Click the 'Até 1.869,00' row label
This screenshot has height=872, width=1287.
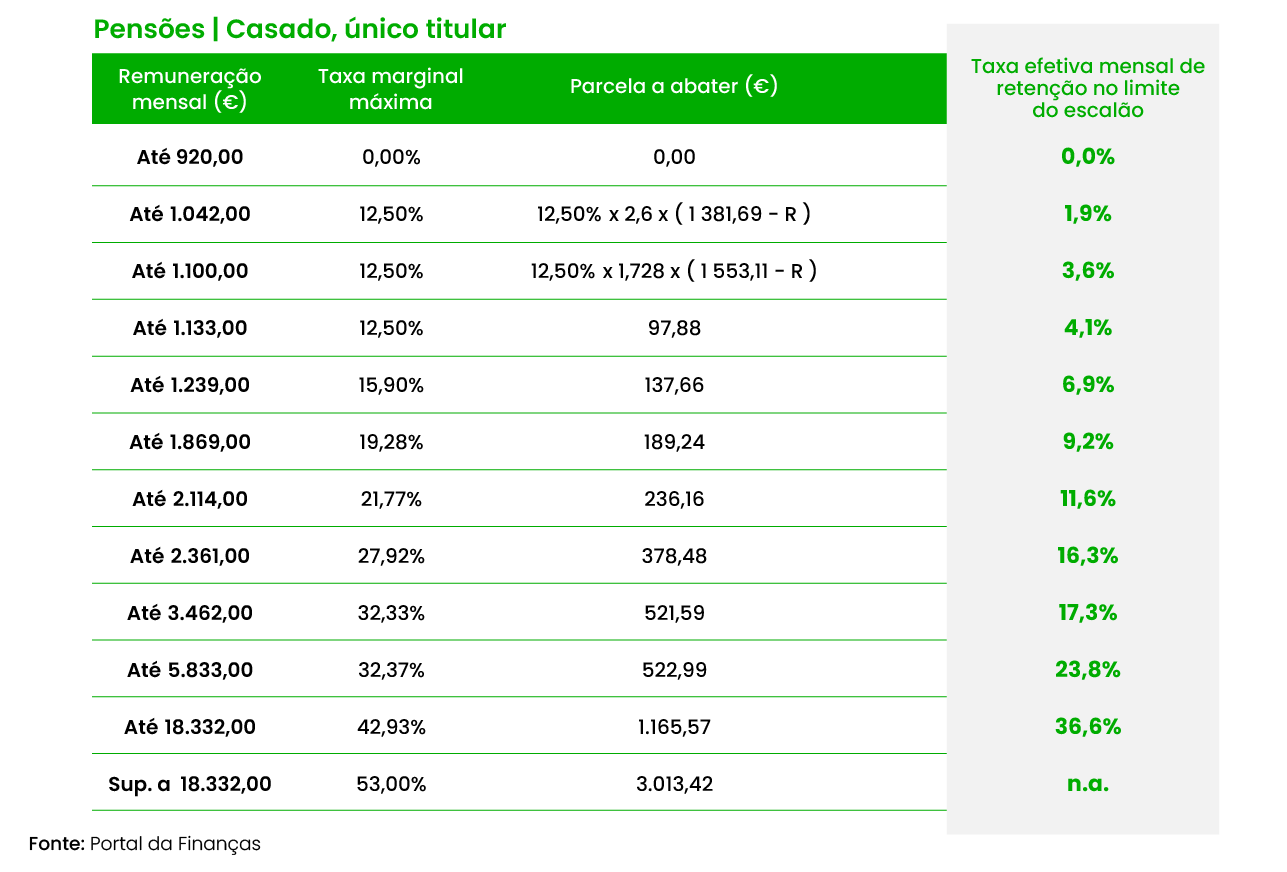tap(190, 442)
